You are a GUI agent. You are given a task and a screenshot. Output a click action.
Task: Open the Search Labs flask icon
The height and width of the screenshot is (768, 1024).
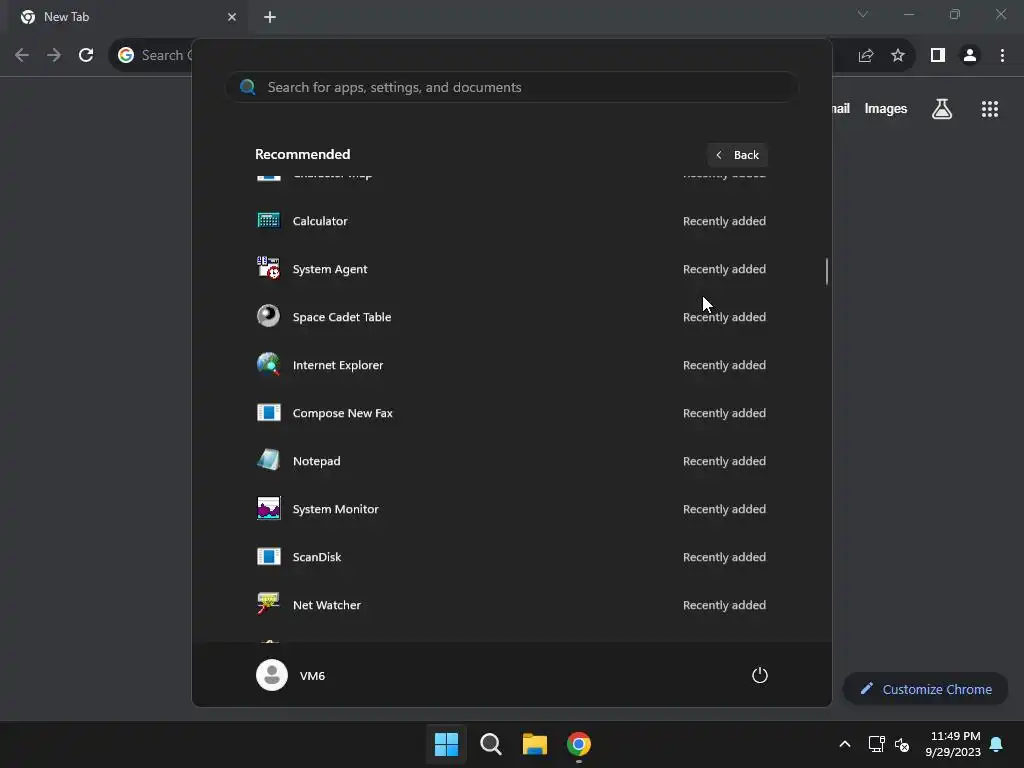click(x=942, y=109)
